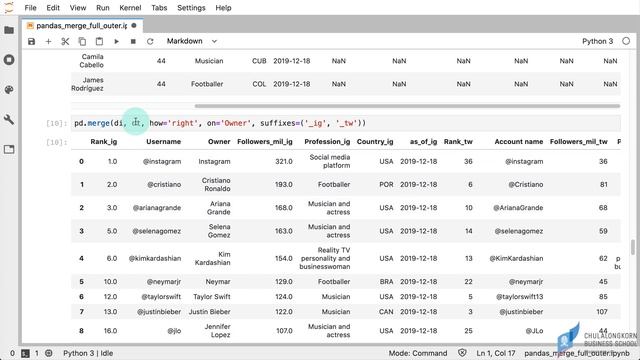Viewport: 640px width, 360px height.
Task: Click the Owner column header
Action: point(219,142)
